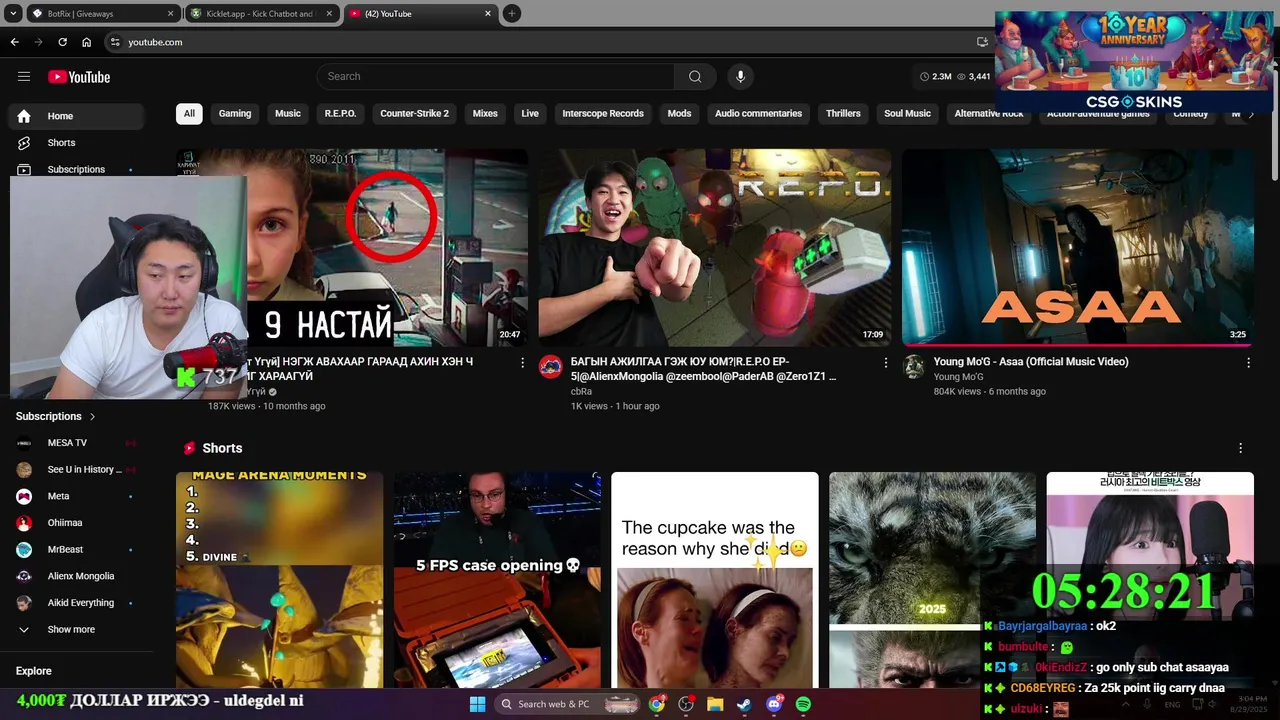The image size is (1280, 720).
Task: Click cbRa channel avatar
Action: tap(551, 367)
